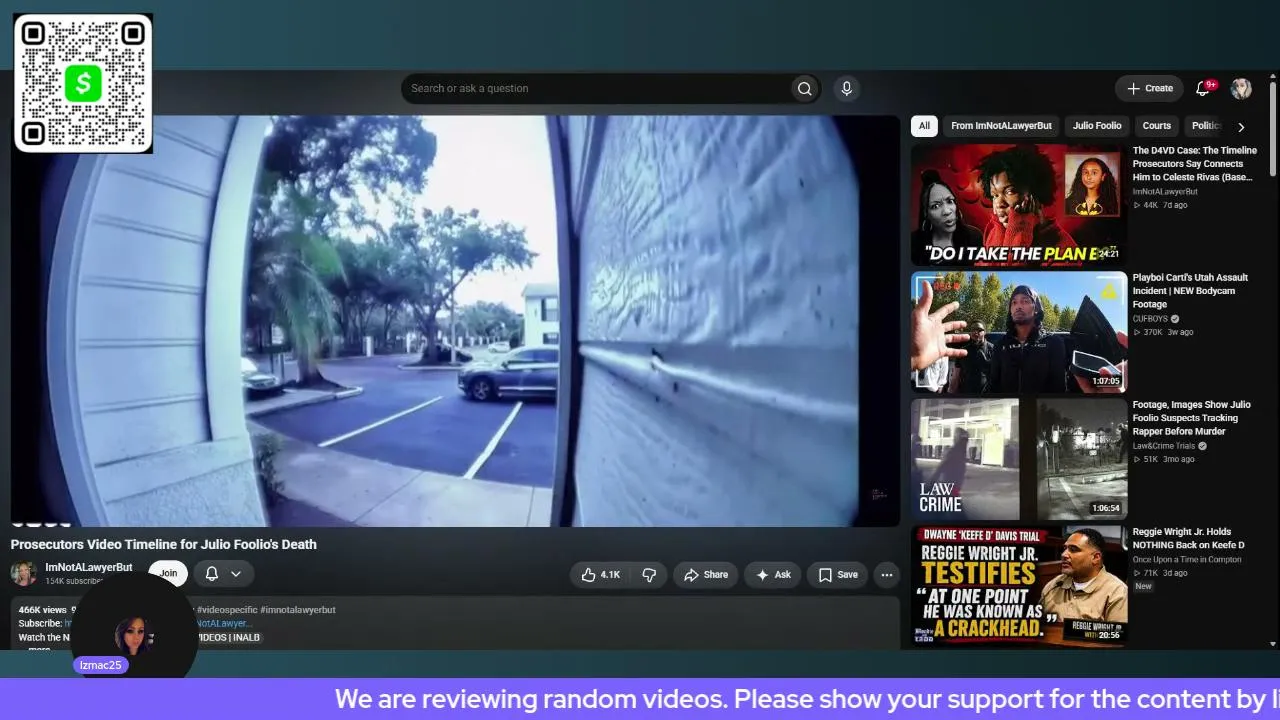Focus the 'Search or ask a question' field
Image resolution: width=1280 pixels, height=720 pixels.
tap(597, 89)
